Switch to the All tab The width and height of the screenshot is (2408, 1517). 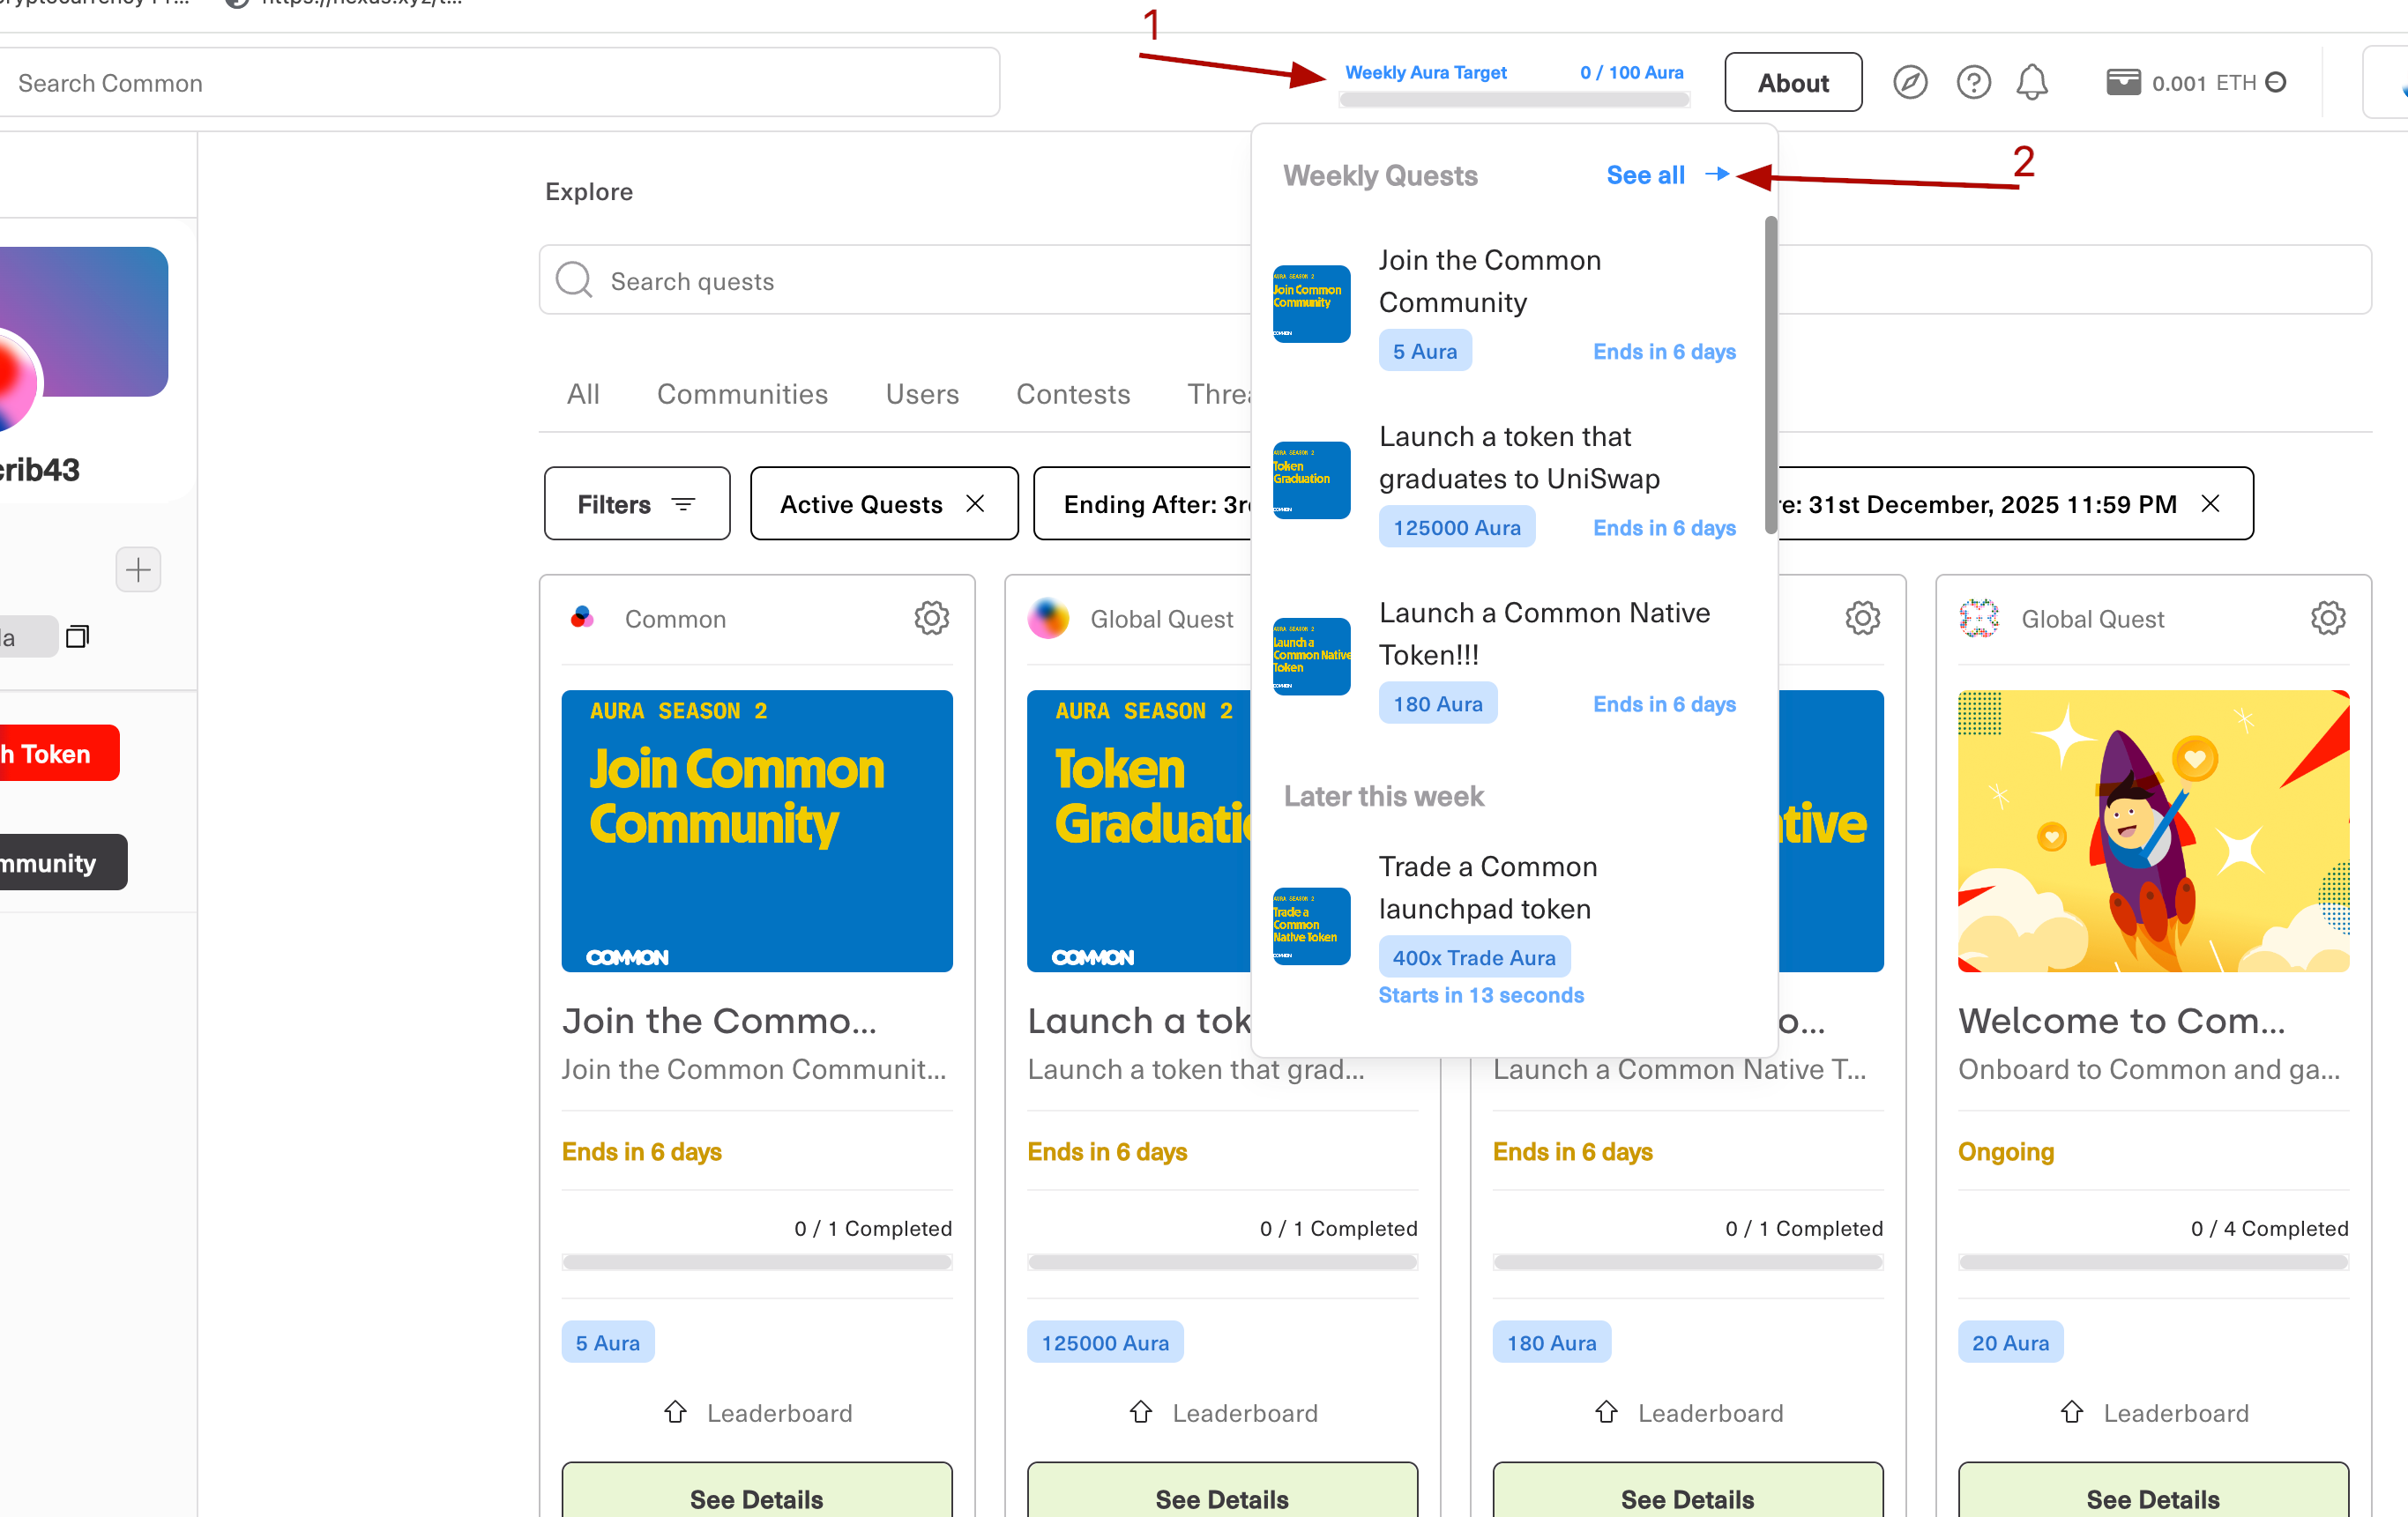click(583, 394)
